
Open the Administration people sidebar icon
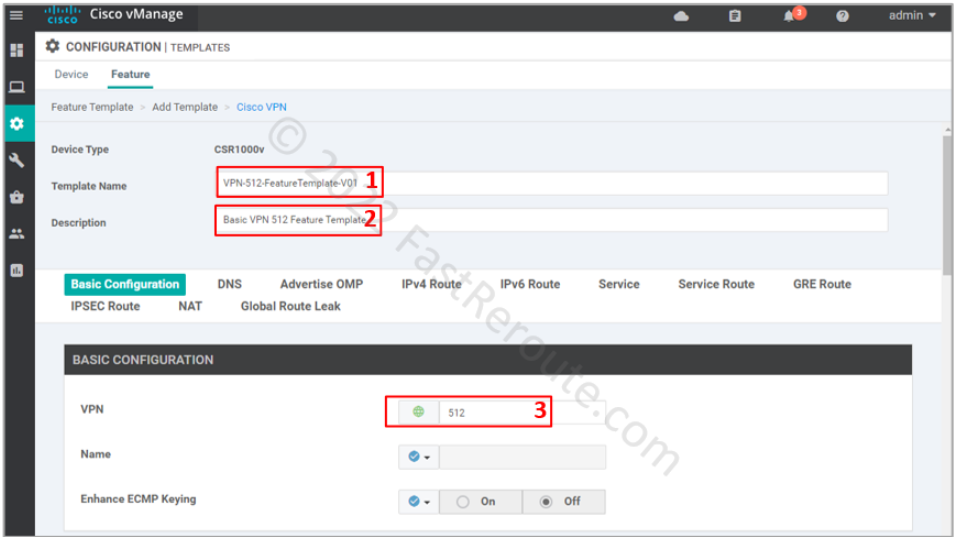tap(17, 234)
